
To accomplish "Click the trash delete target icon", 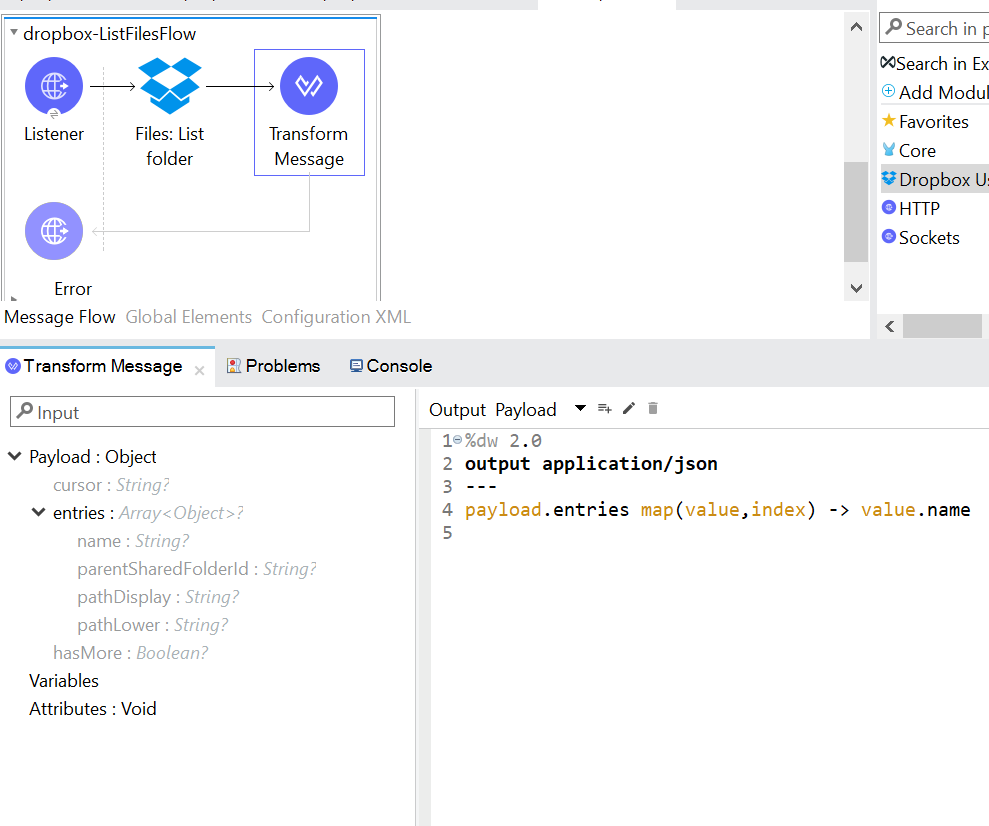I will [653, 409].
